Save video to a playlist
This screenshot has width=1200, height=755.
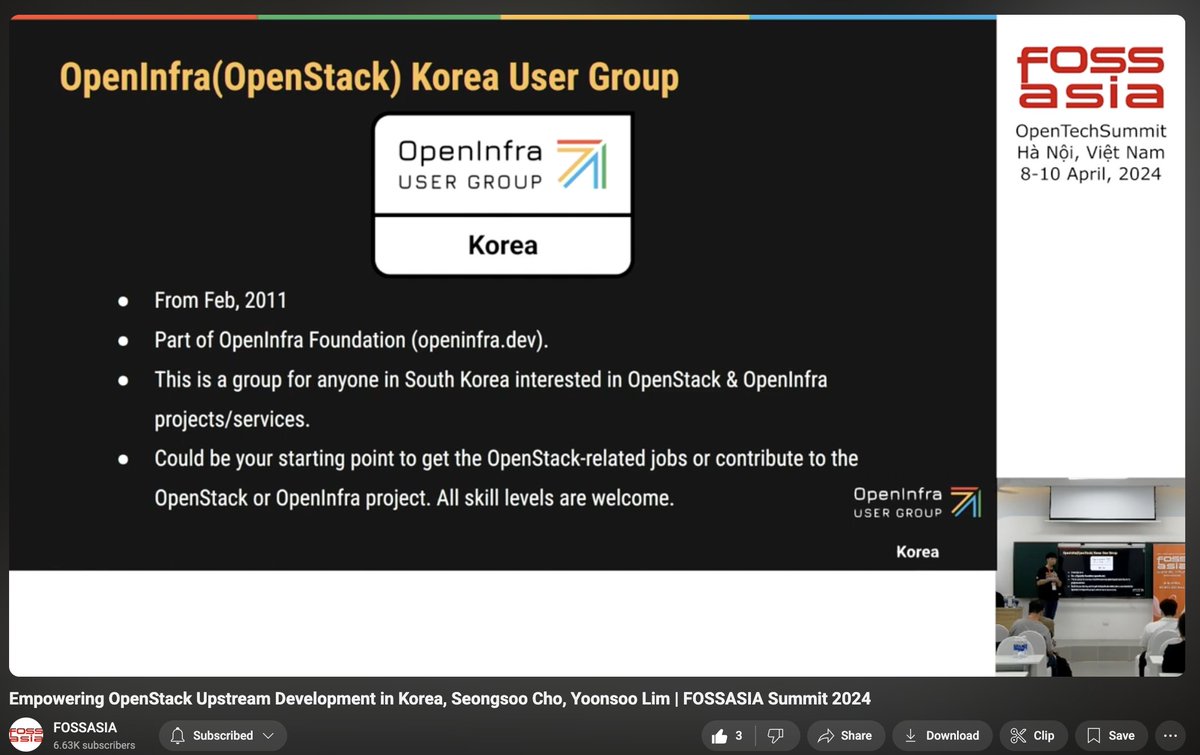pos(1110,736)
